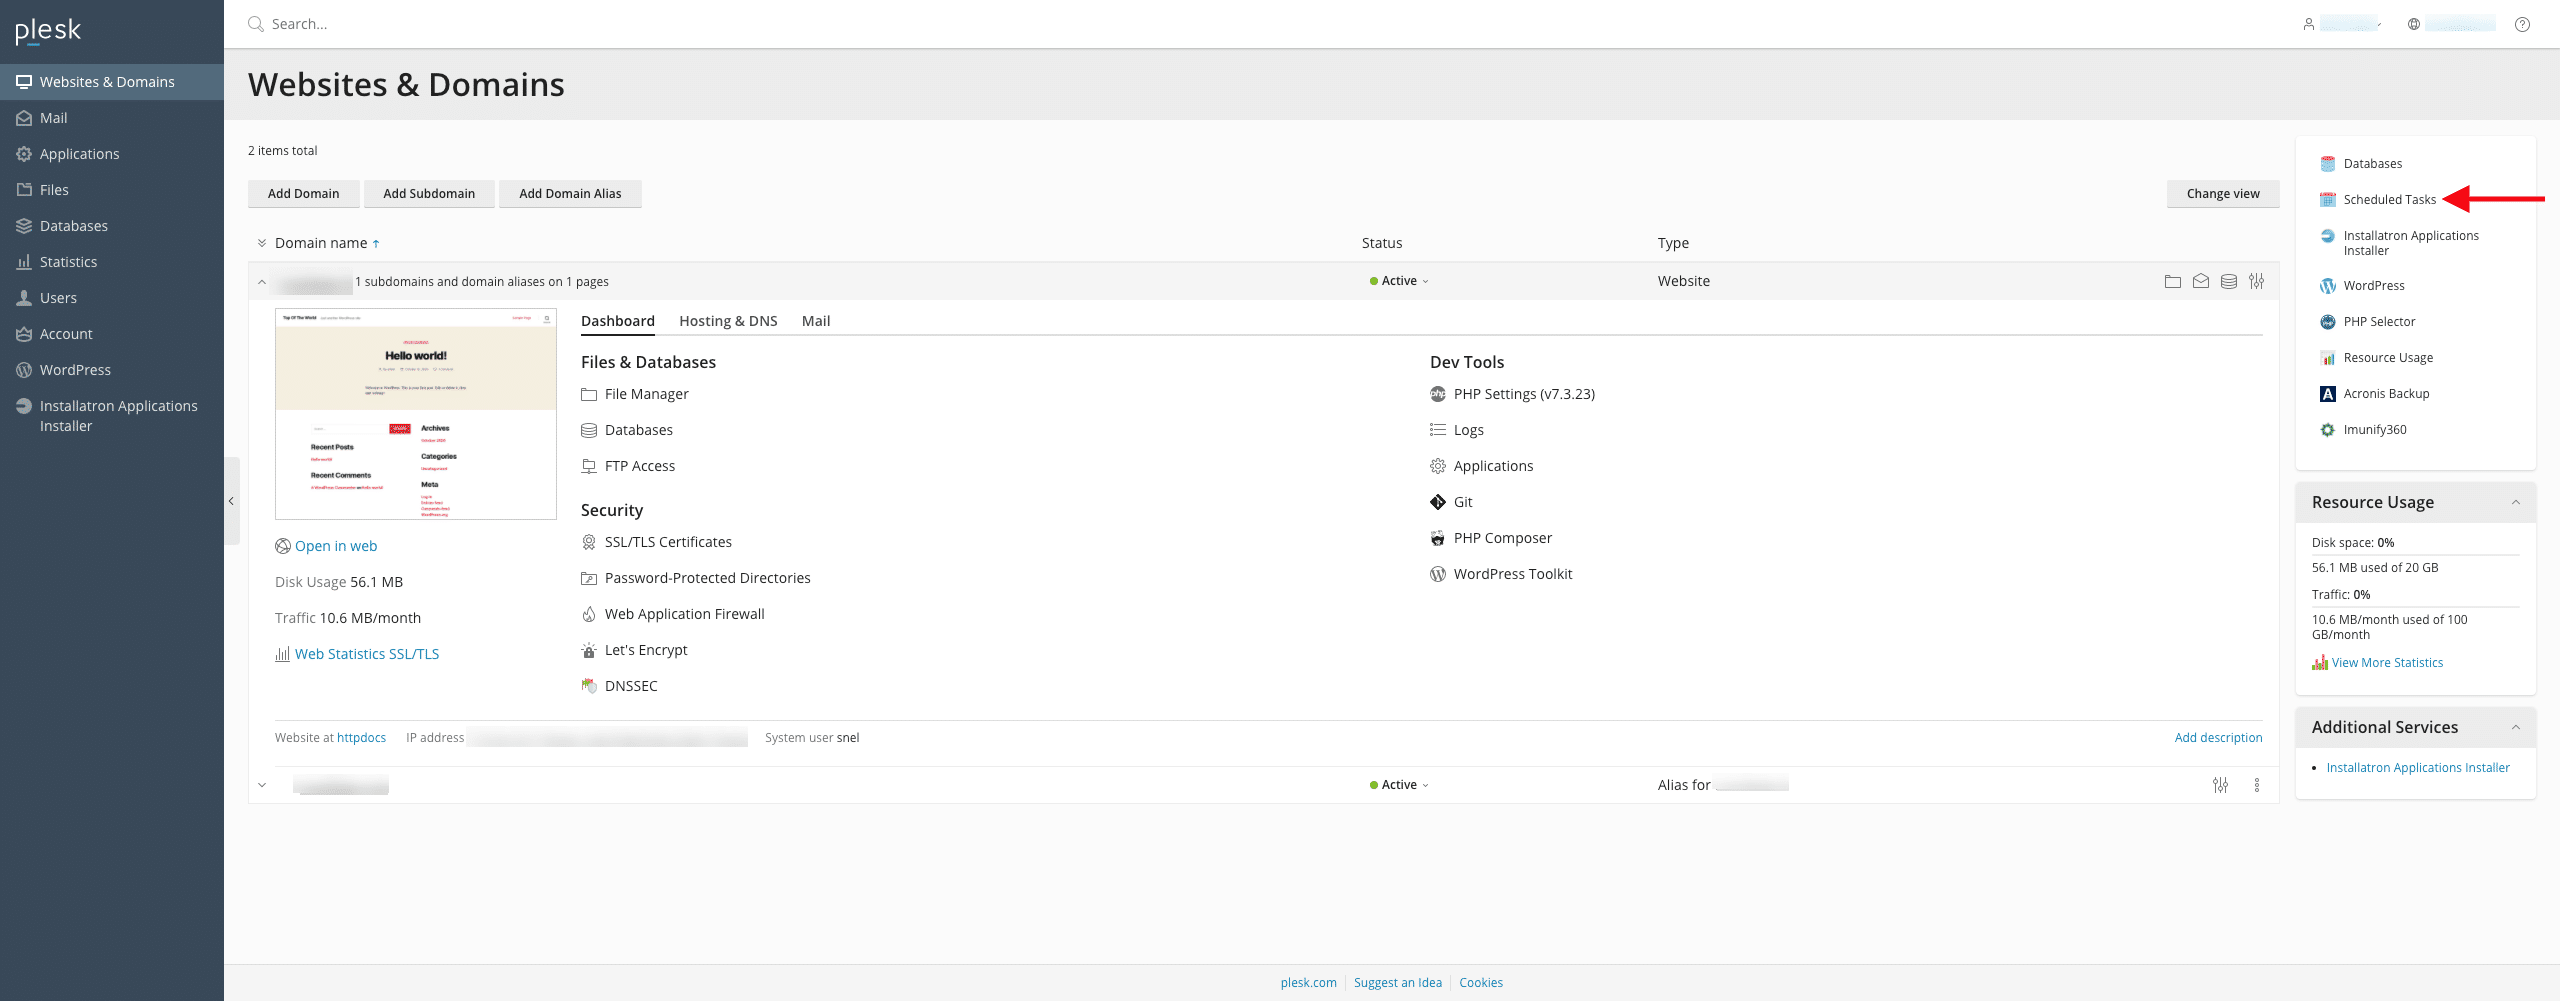Open WordPress Toolkit
Screen dimensions: 2560x1001
[1502, 574]
